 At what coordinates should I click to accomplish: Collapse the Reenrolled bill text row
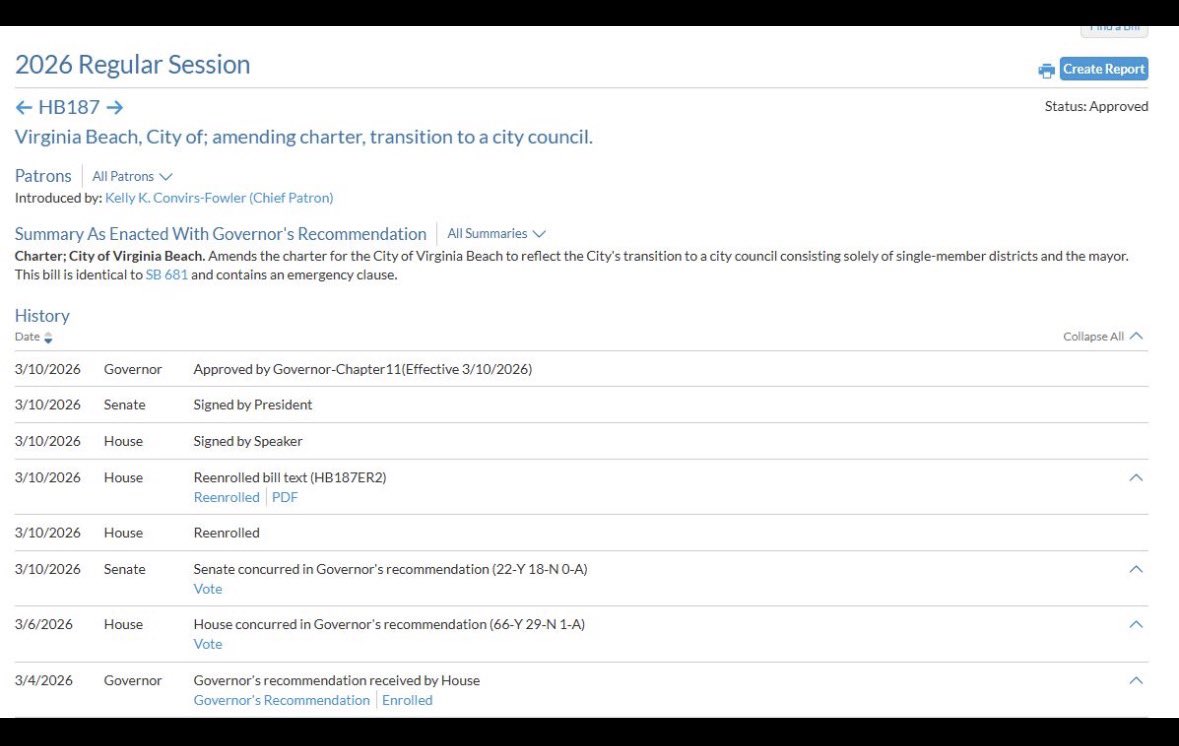point(1135,478)
